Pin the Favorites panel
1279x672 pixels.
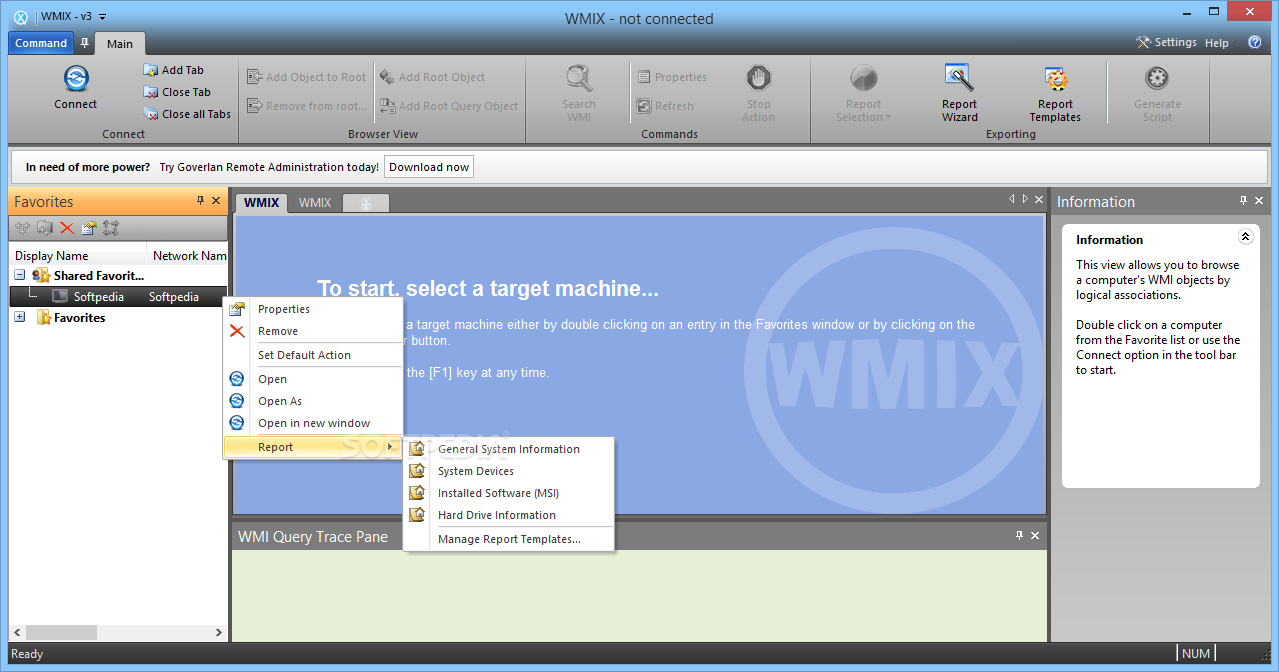click(200, 201)
